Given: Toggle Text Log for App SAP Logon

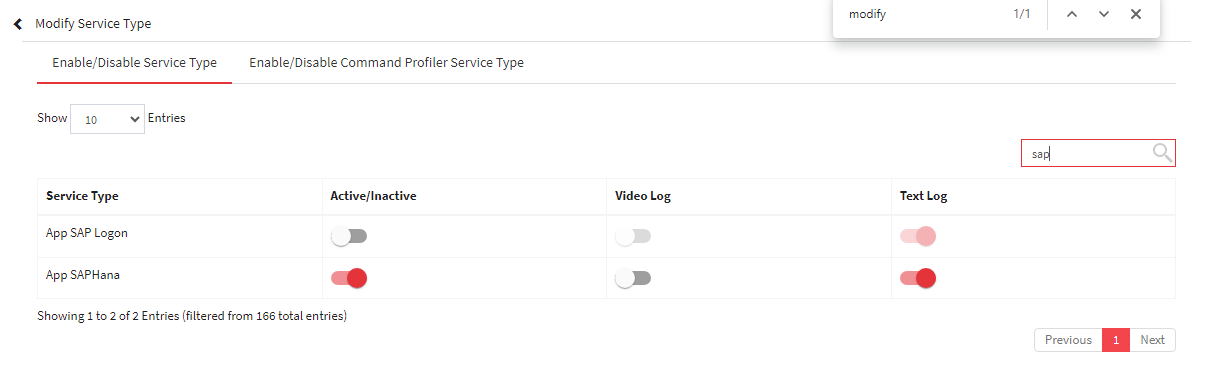Looking at the screenshot, I should coord(918,236).
